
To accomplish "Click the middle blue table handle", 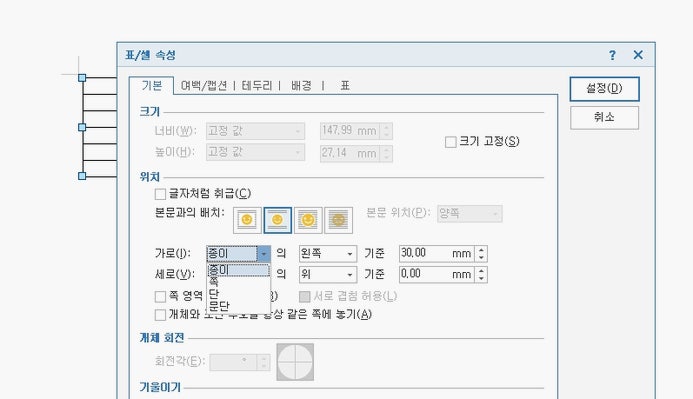I will pos(82,127).
